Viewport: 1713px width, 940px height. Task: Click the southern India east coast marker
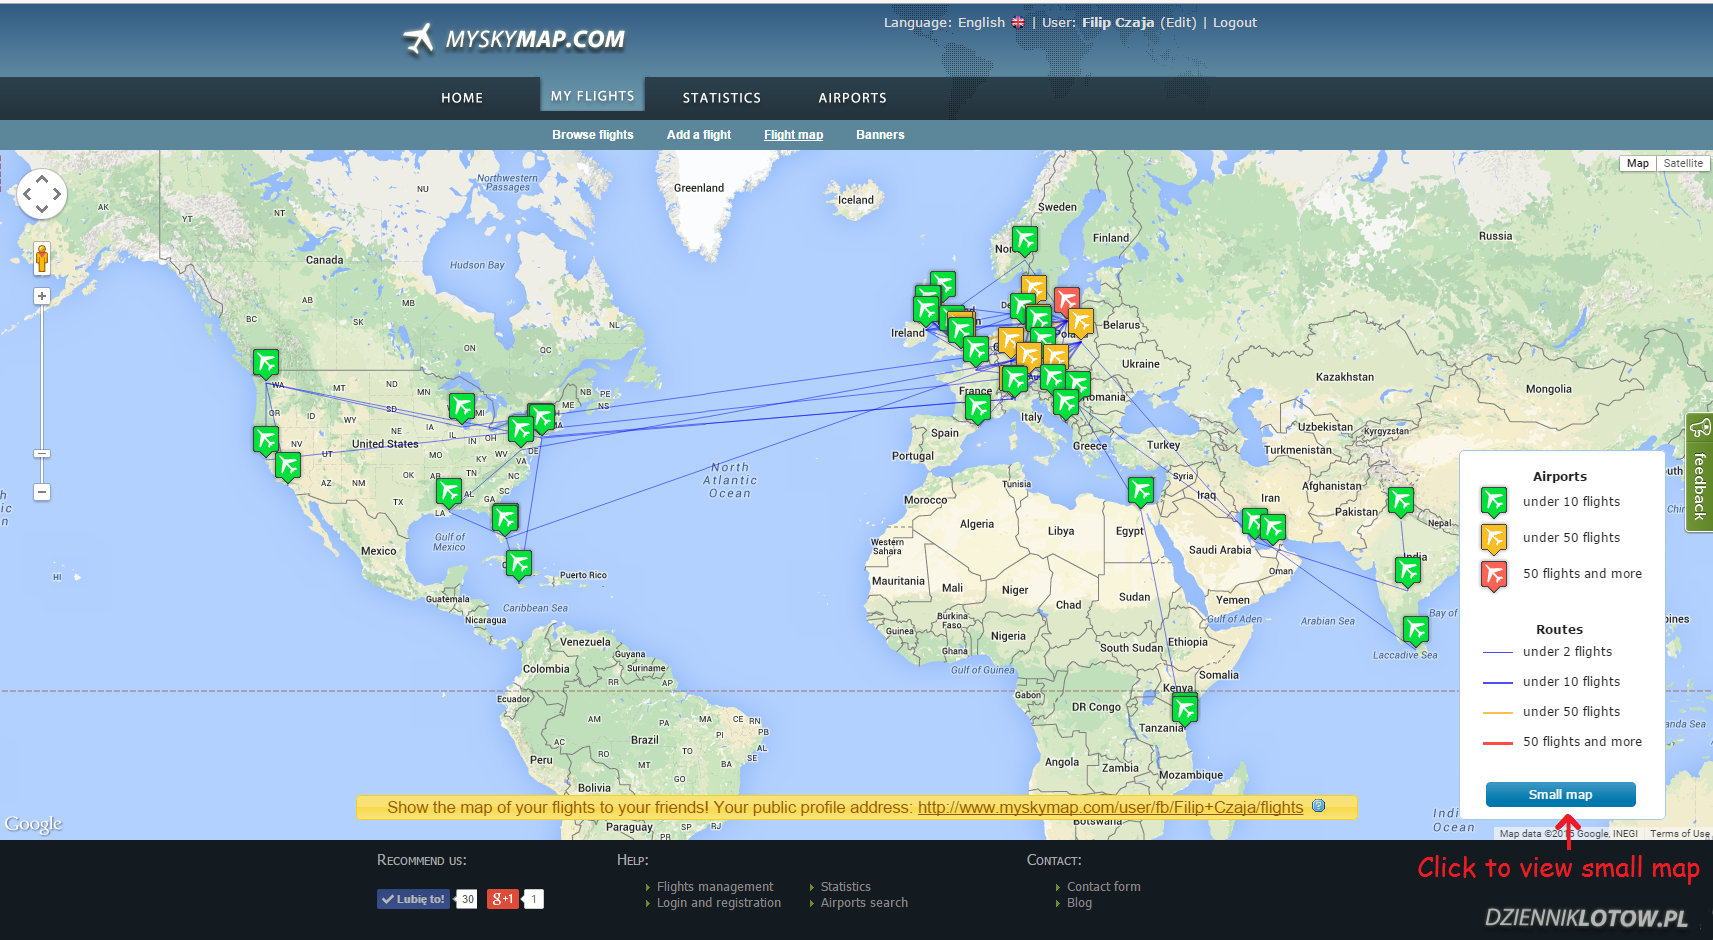[x=1408, y=572]
